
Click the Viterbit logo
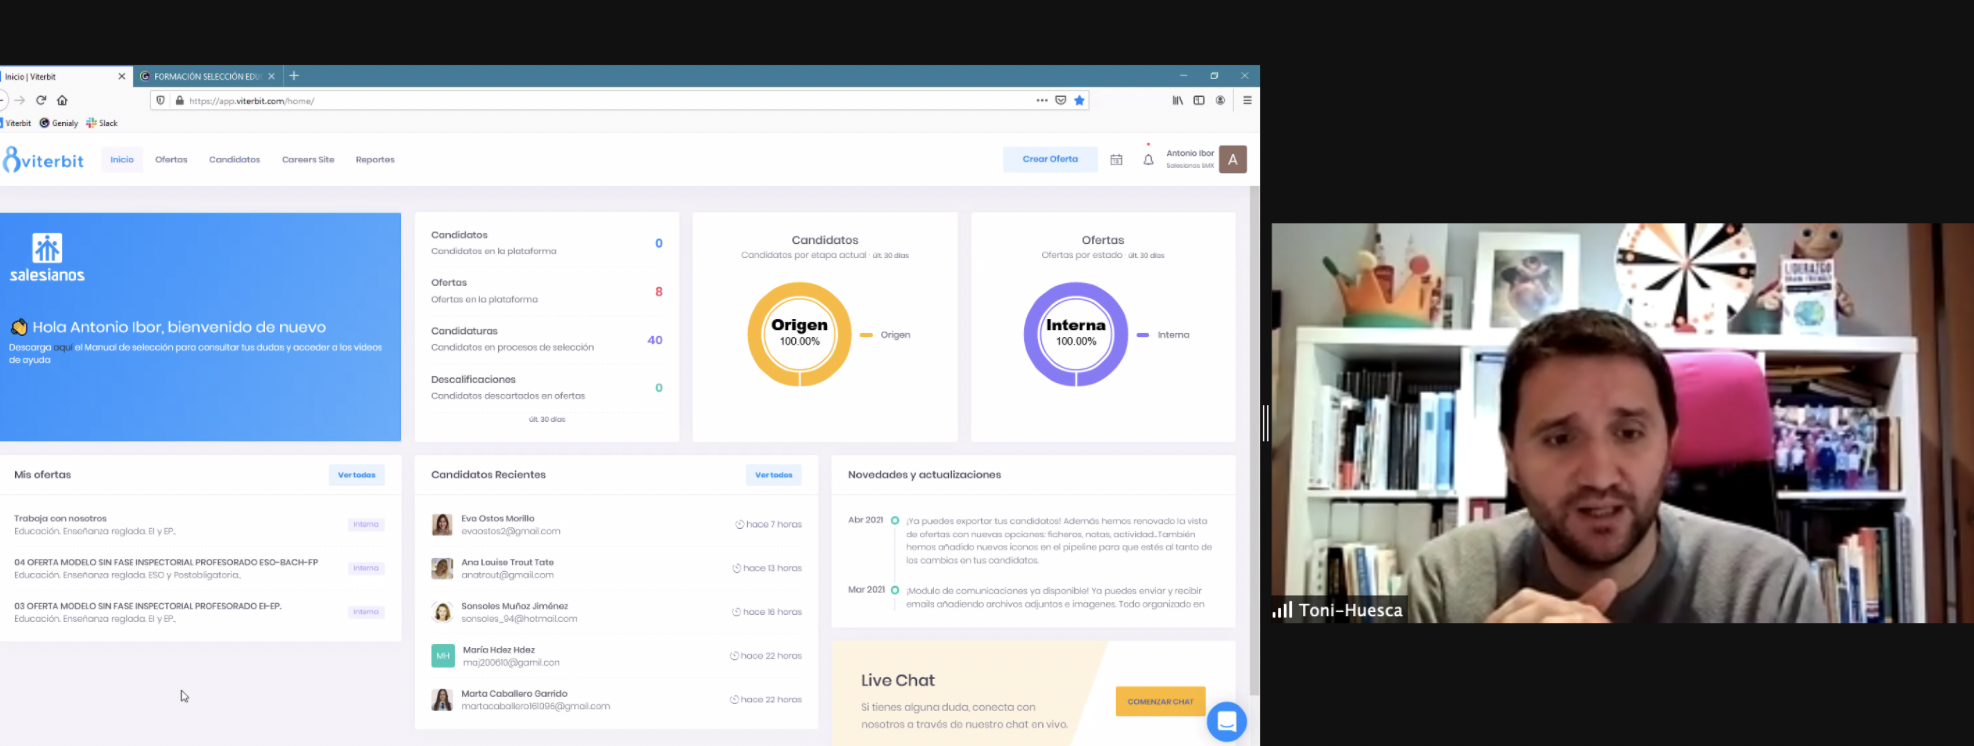44,160
